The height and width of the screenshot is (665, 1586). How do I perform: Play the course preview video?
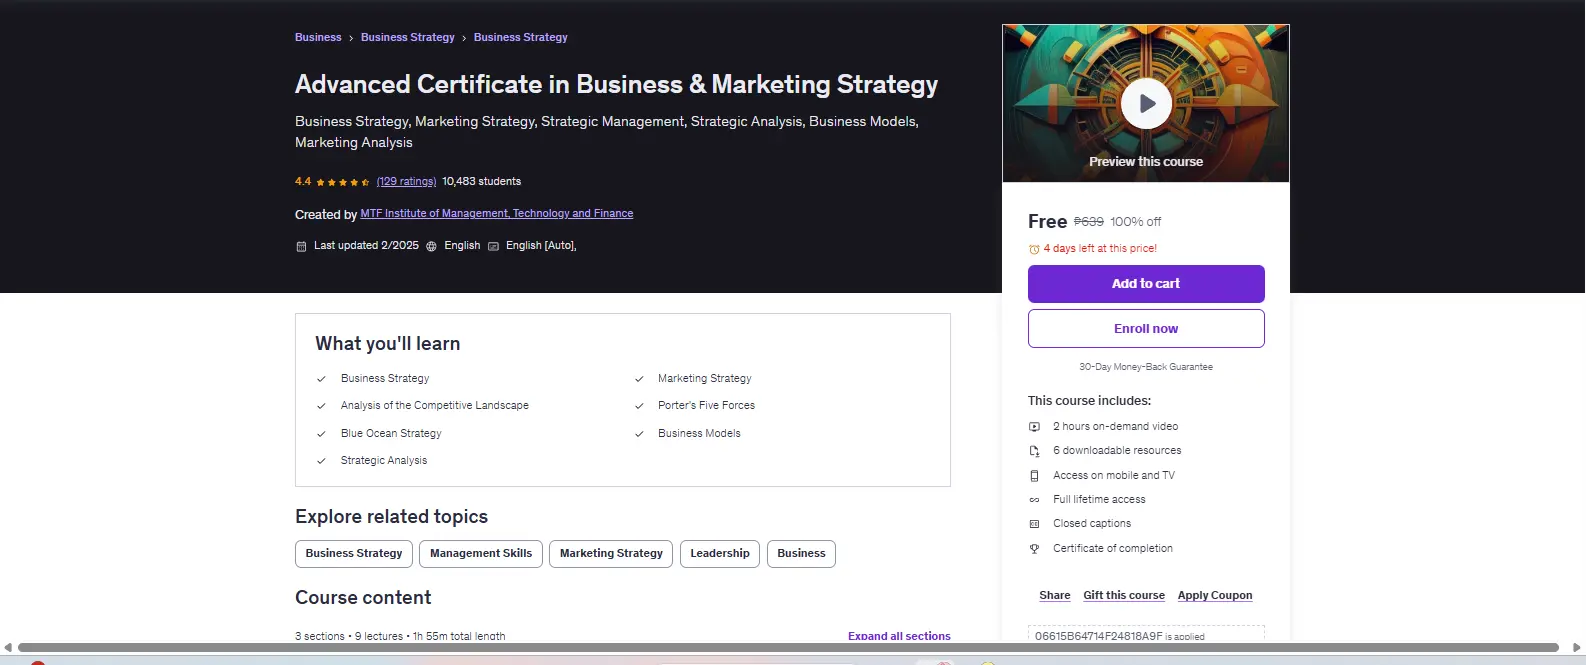pos(1146,103)
